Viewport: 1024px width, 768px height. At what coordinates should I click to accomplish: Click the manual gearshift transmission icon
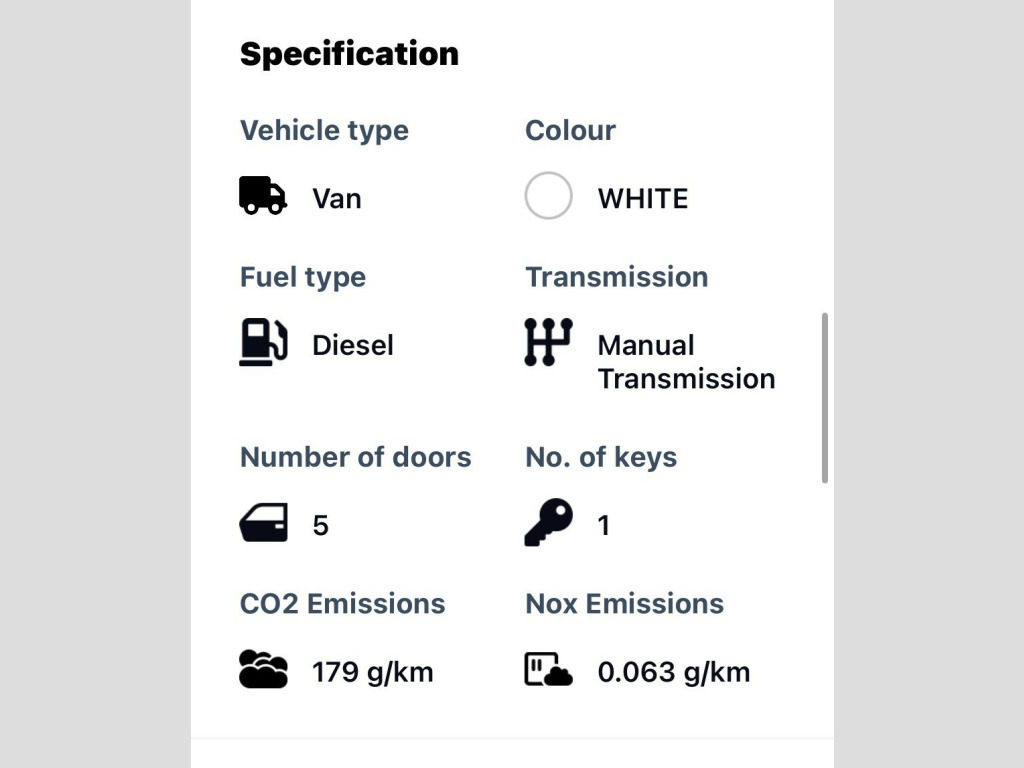pos(548,342)
